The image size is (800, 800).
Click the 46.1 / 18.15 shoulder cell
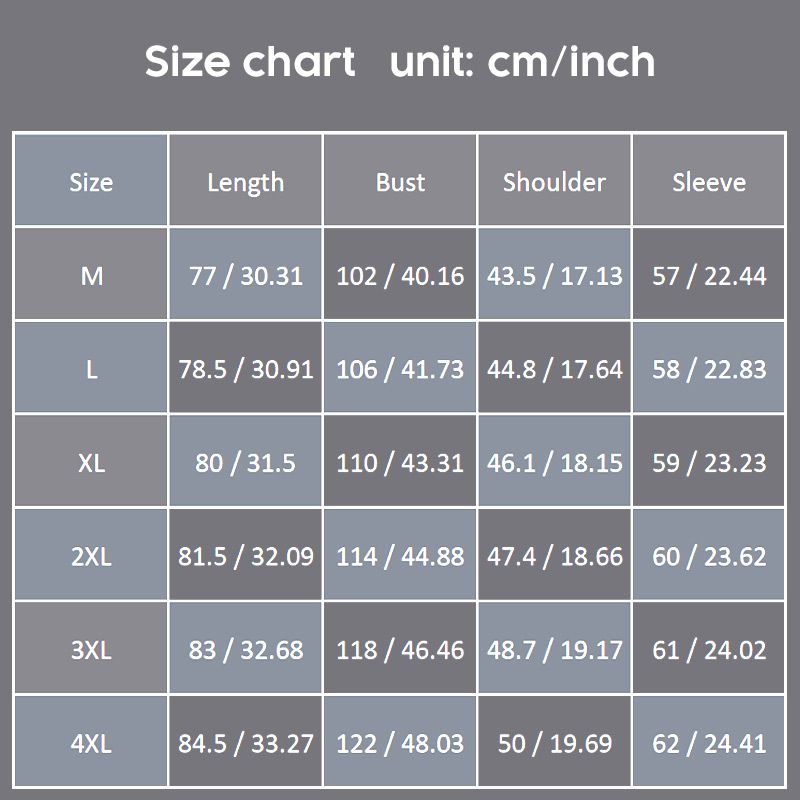tap(555, 463)
